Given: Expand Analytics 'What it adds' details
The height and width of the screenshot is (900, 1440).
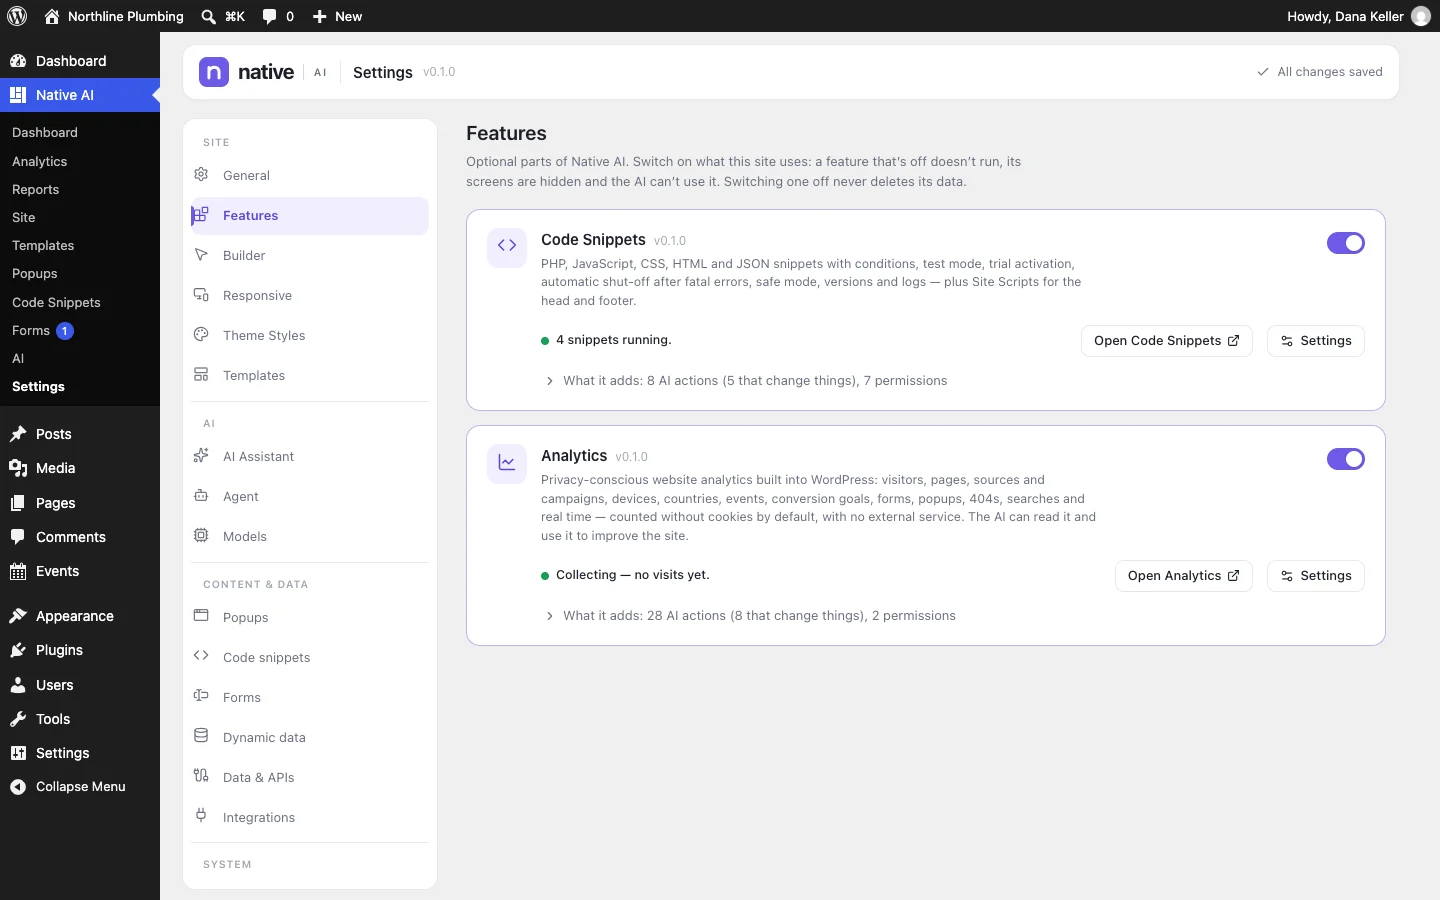Looking at the screenshot, I should (x=750, y=616).
